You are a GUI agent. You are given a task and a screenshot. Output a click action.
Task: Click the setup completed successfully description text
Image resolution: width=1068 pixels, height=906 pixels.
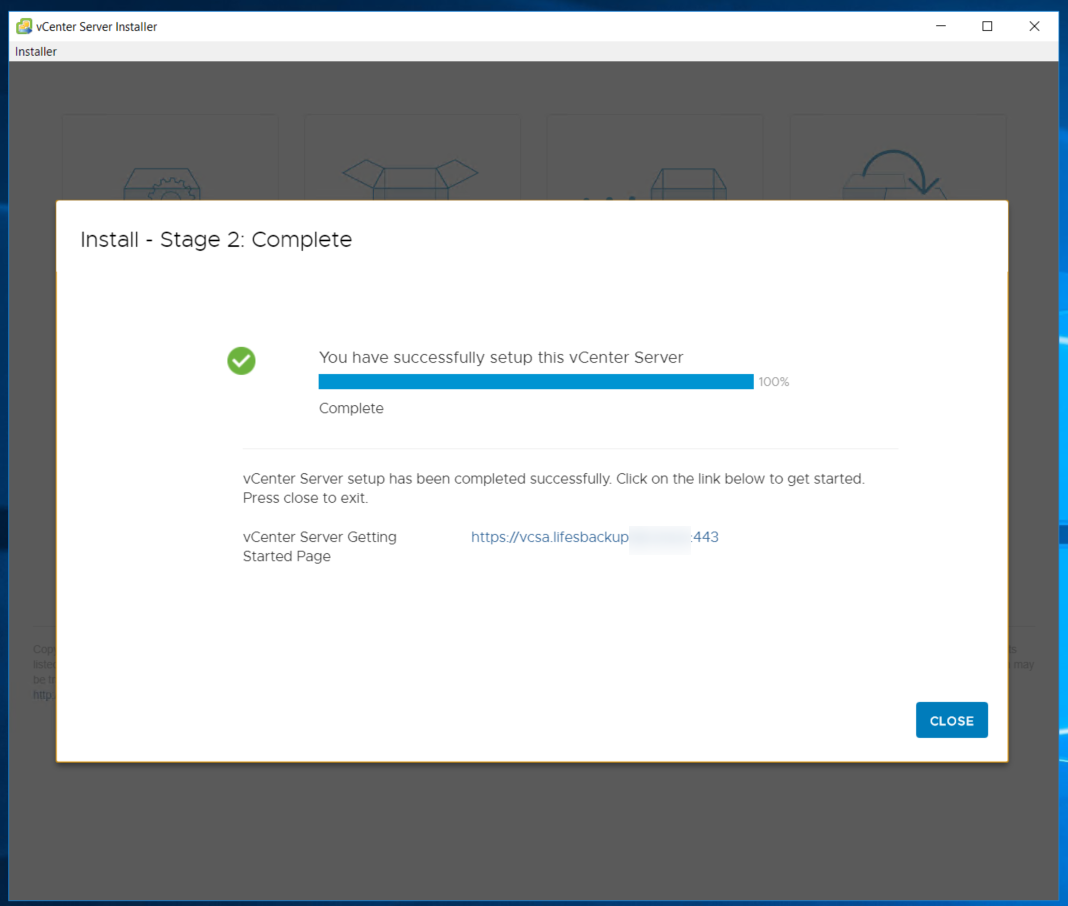click(553, 488)
